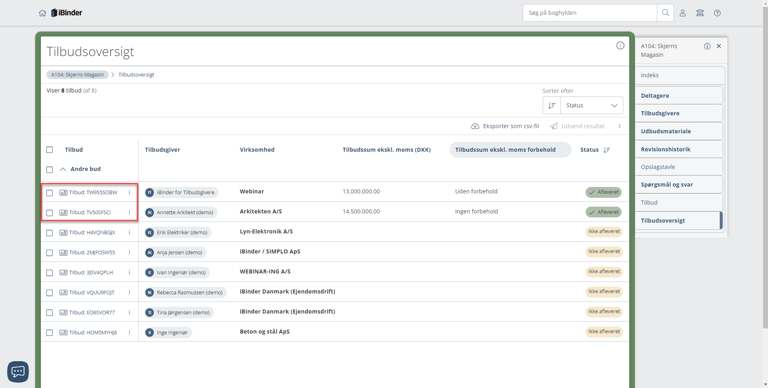Click Udsend resultat button
Screen dimensions: 768x388
click(577, 126)
